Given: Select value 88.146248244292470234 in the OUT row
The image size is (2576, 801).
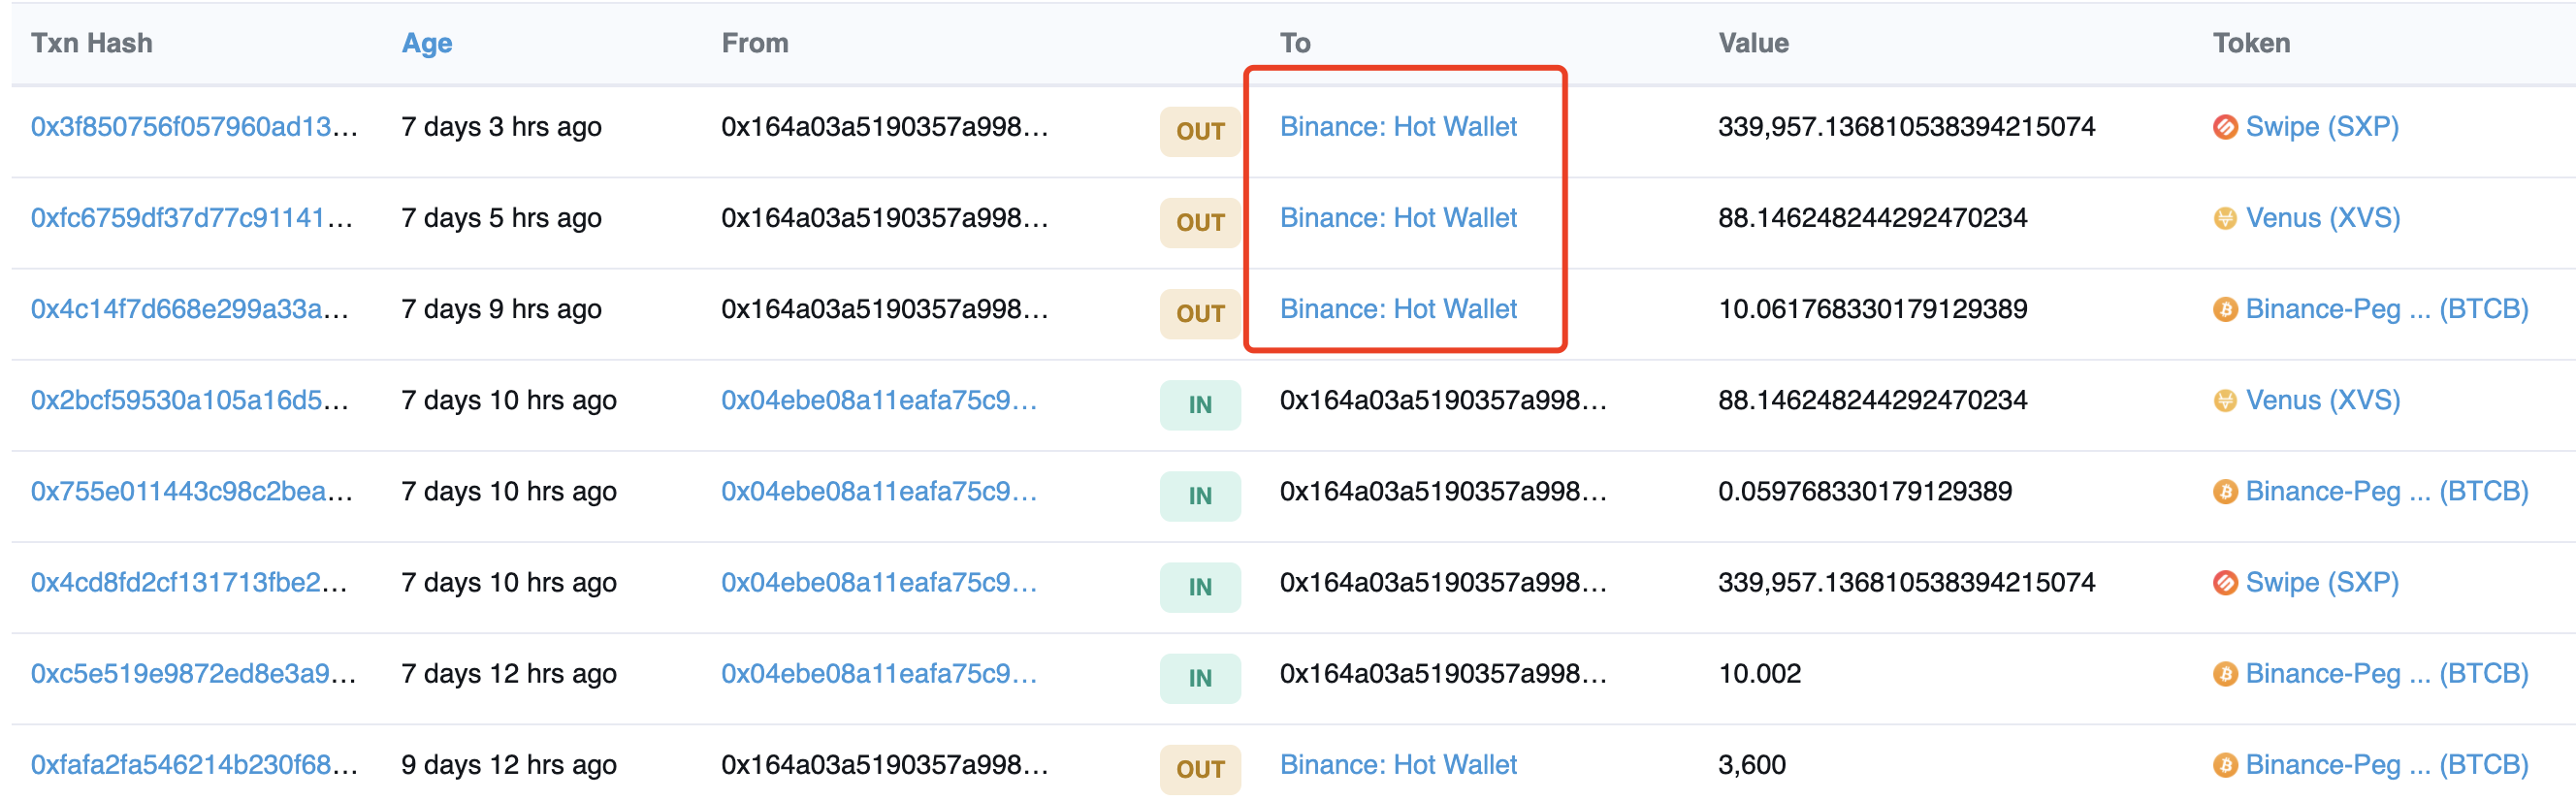Looking at the screenshot, I should pyautogui.click(x=1872, y=218).
